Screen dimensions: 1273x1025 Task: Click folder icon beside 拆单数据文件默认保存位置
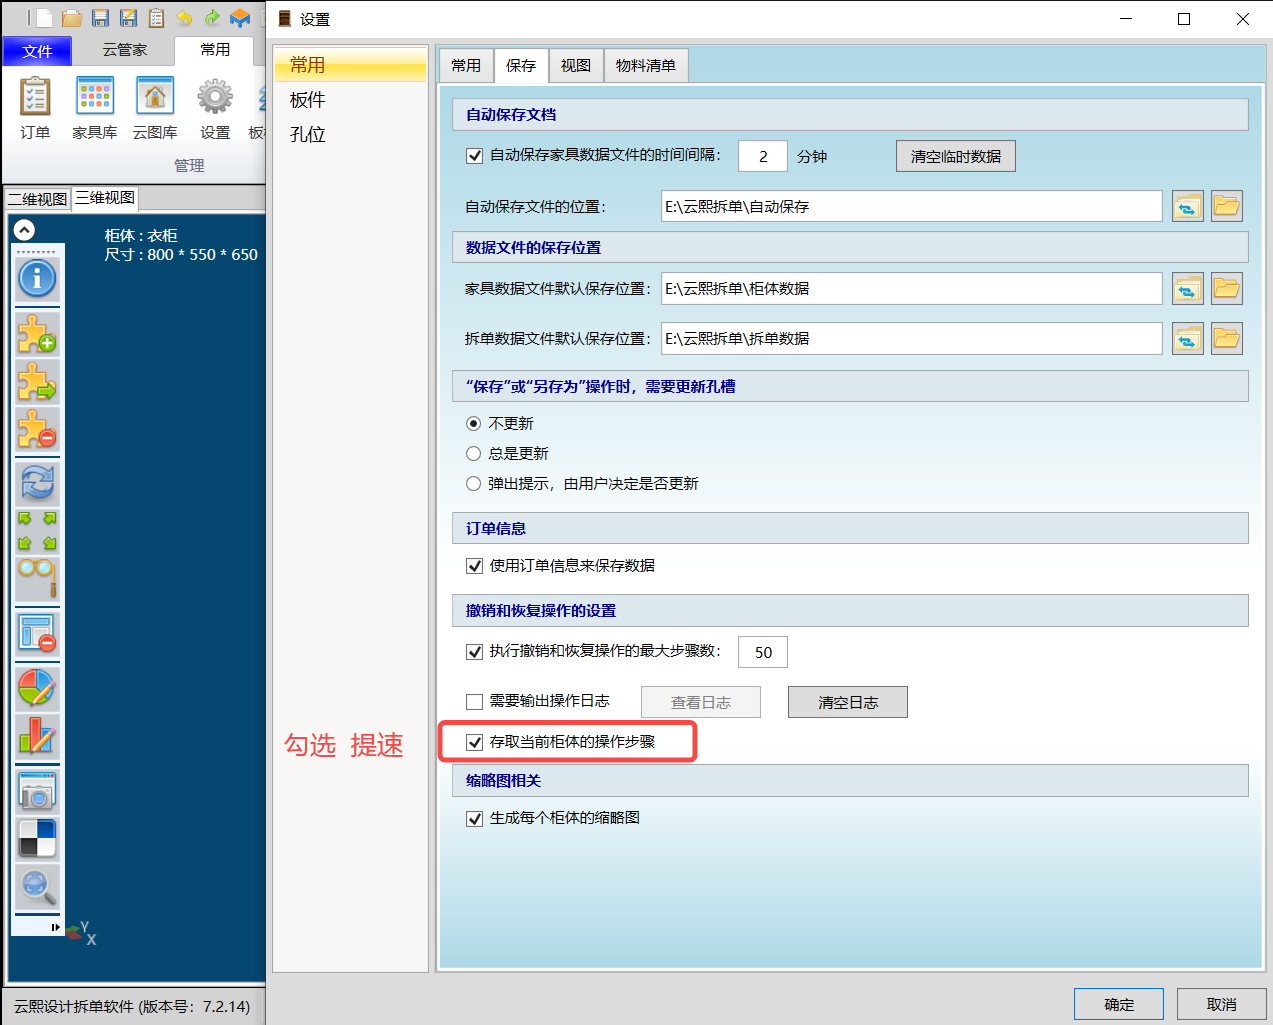point(1227,338)
